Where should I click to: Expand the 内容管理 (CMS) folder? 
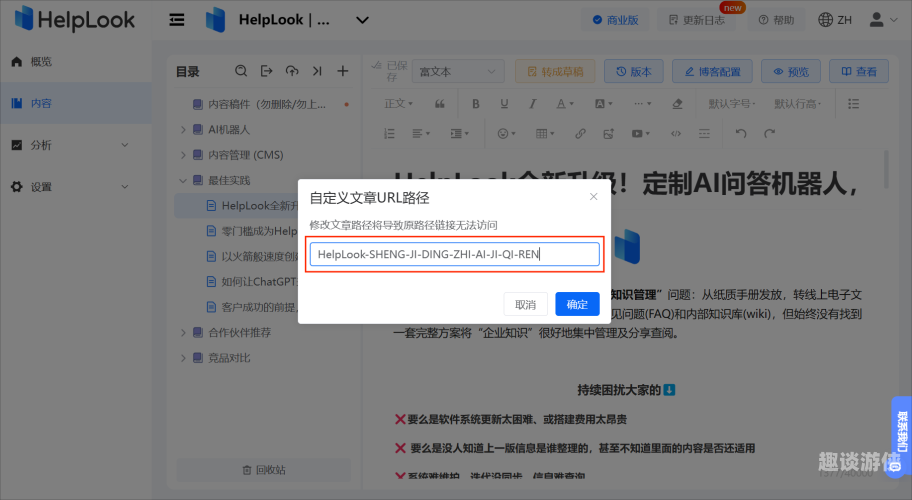coord(183,155)
